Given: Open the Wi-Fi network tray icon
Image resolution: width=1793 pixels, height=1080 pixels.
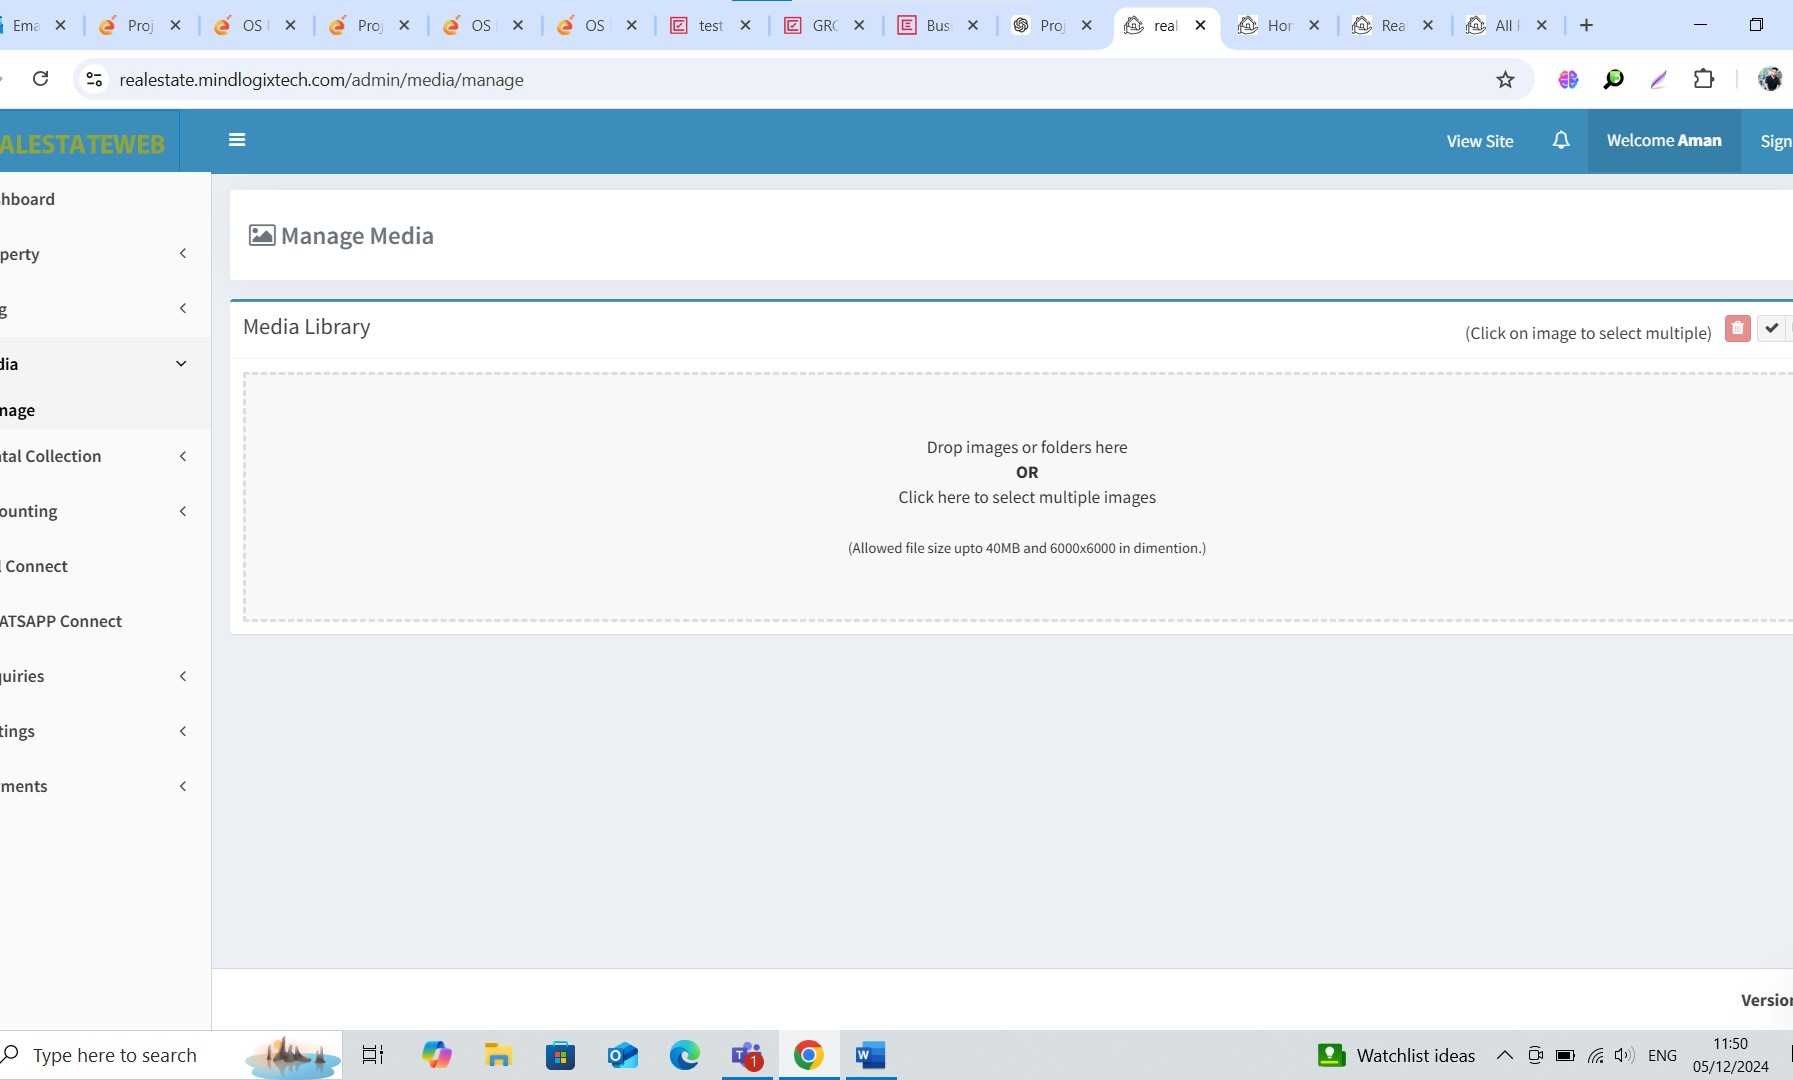Looking at the screenshot, I should pos(1596,1055).
